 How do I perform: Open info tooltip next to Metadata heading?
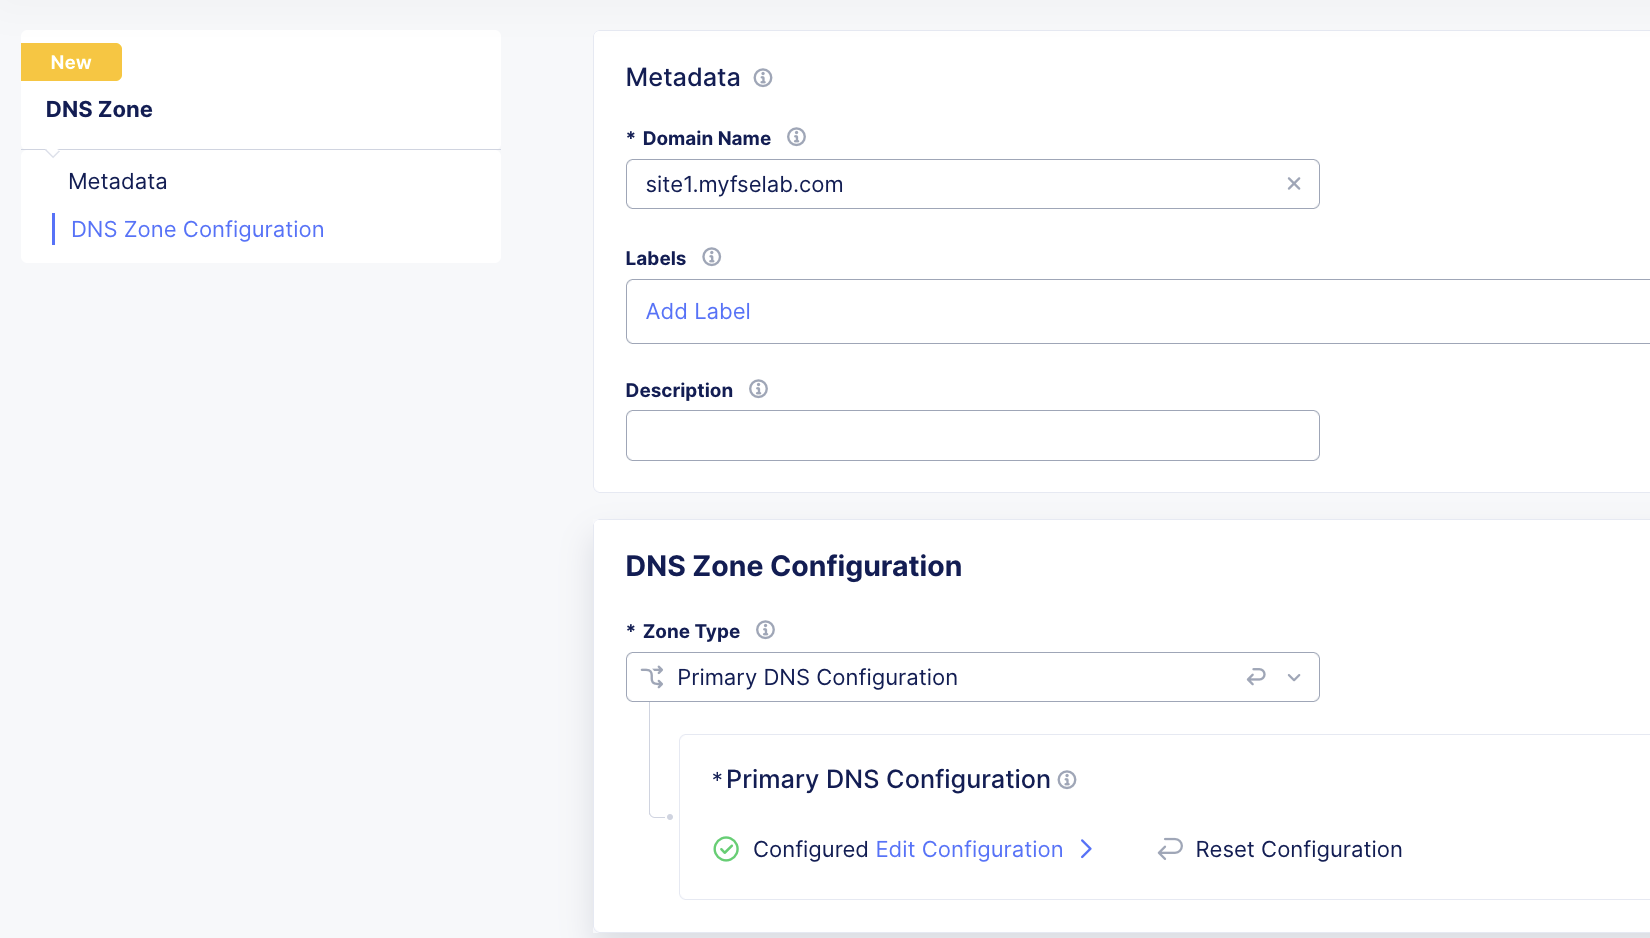[x=763, y=78]
